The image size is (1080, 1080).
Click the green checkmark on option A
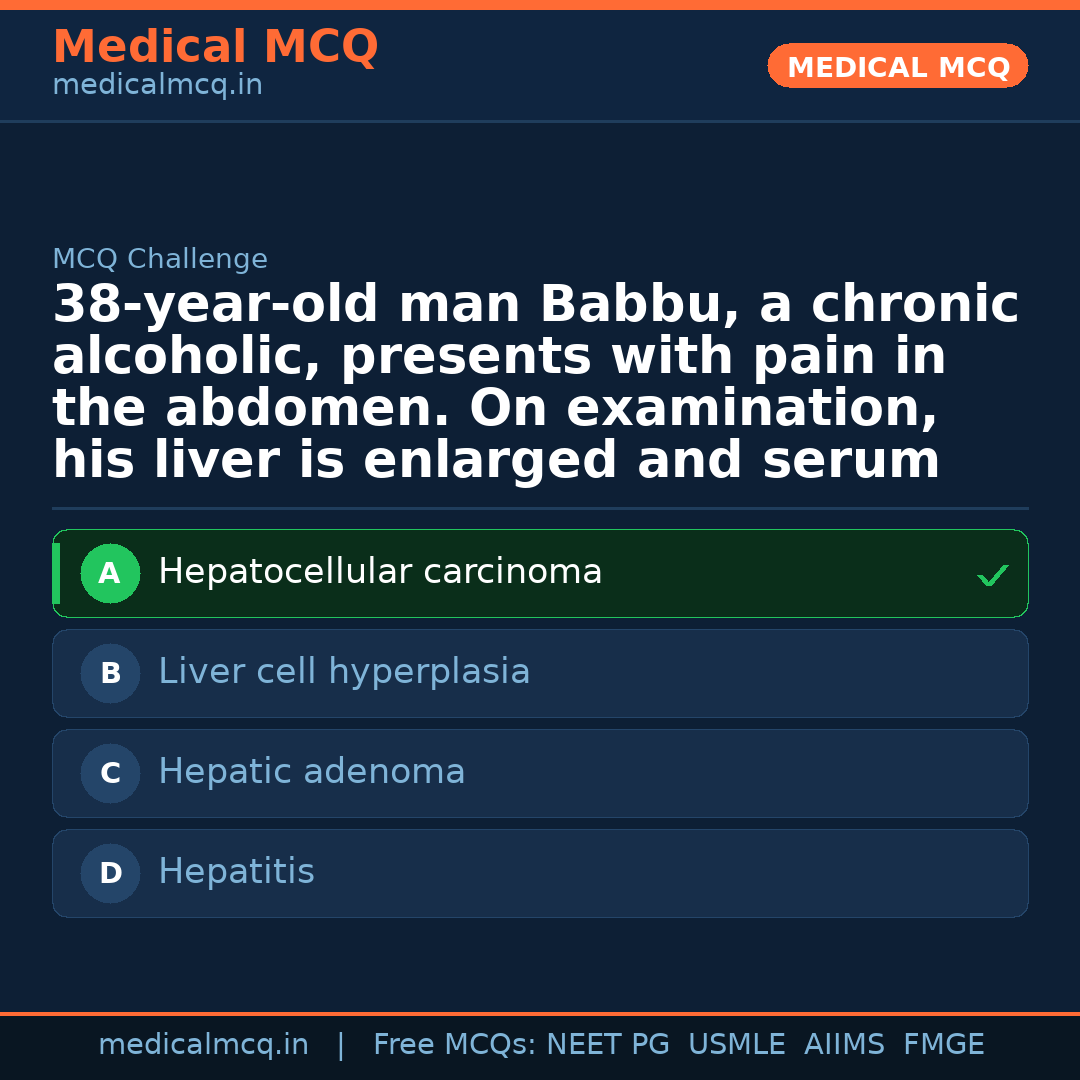point(992,575)
